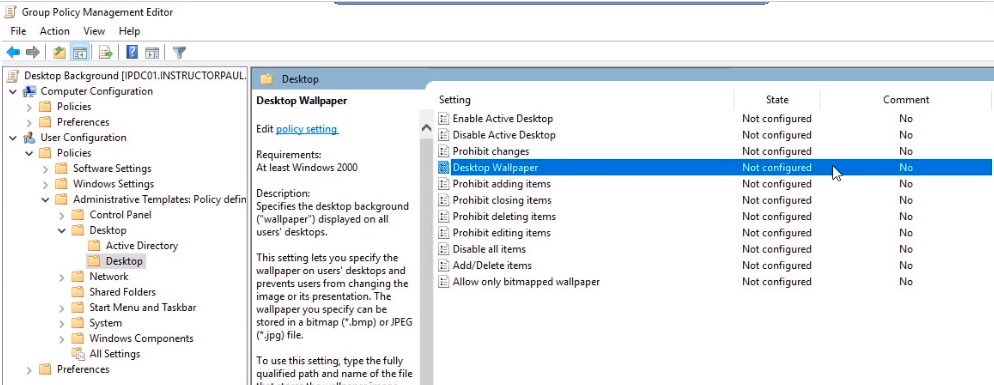Toggle Show/Hide Action Pane toolbar icon
The height and width of the screenshot is (385, 994).
click(x=152, y=53)
